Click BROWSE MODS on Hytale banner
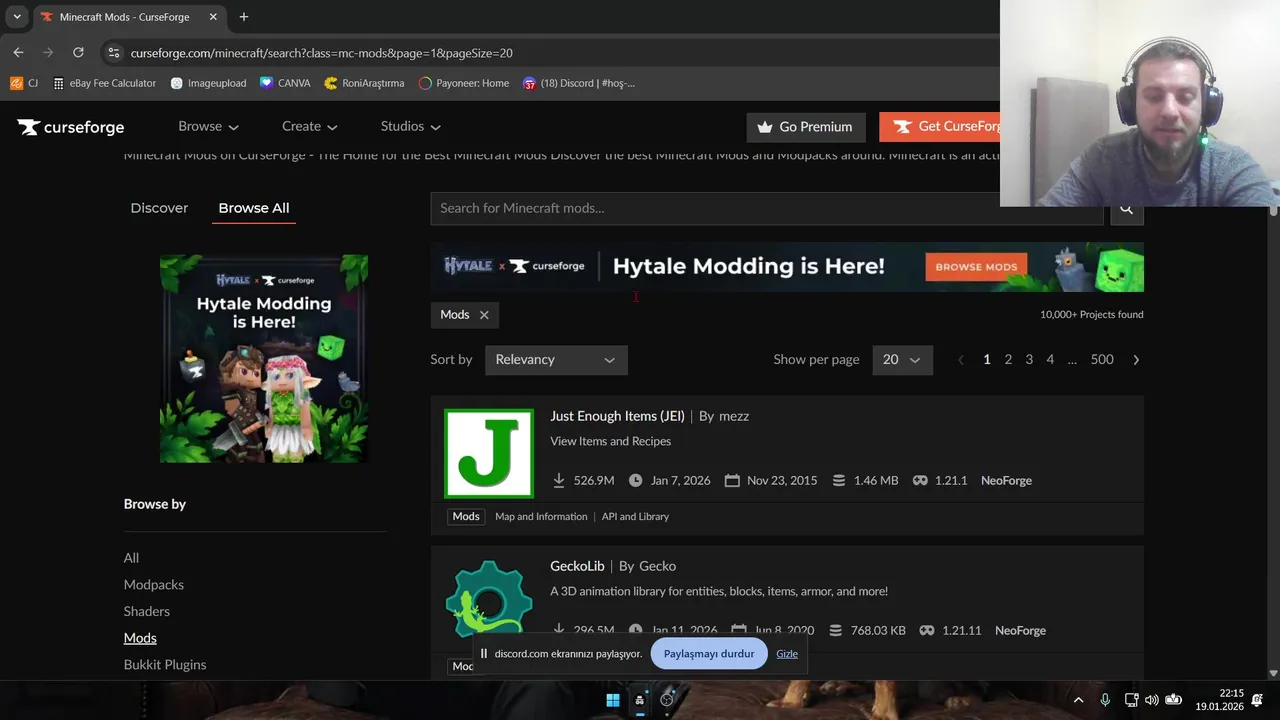The height and width of the screenshot is (720, 1280). (976, 267)
